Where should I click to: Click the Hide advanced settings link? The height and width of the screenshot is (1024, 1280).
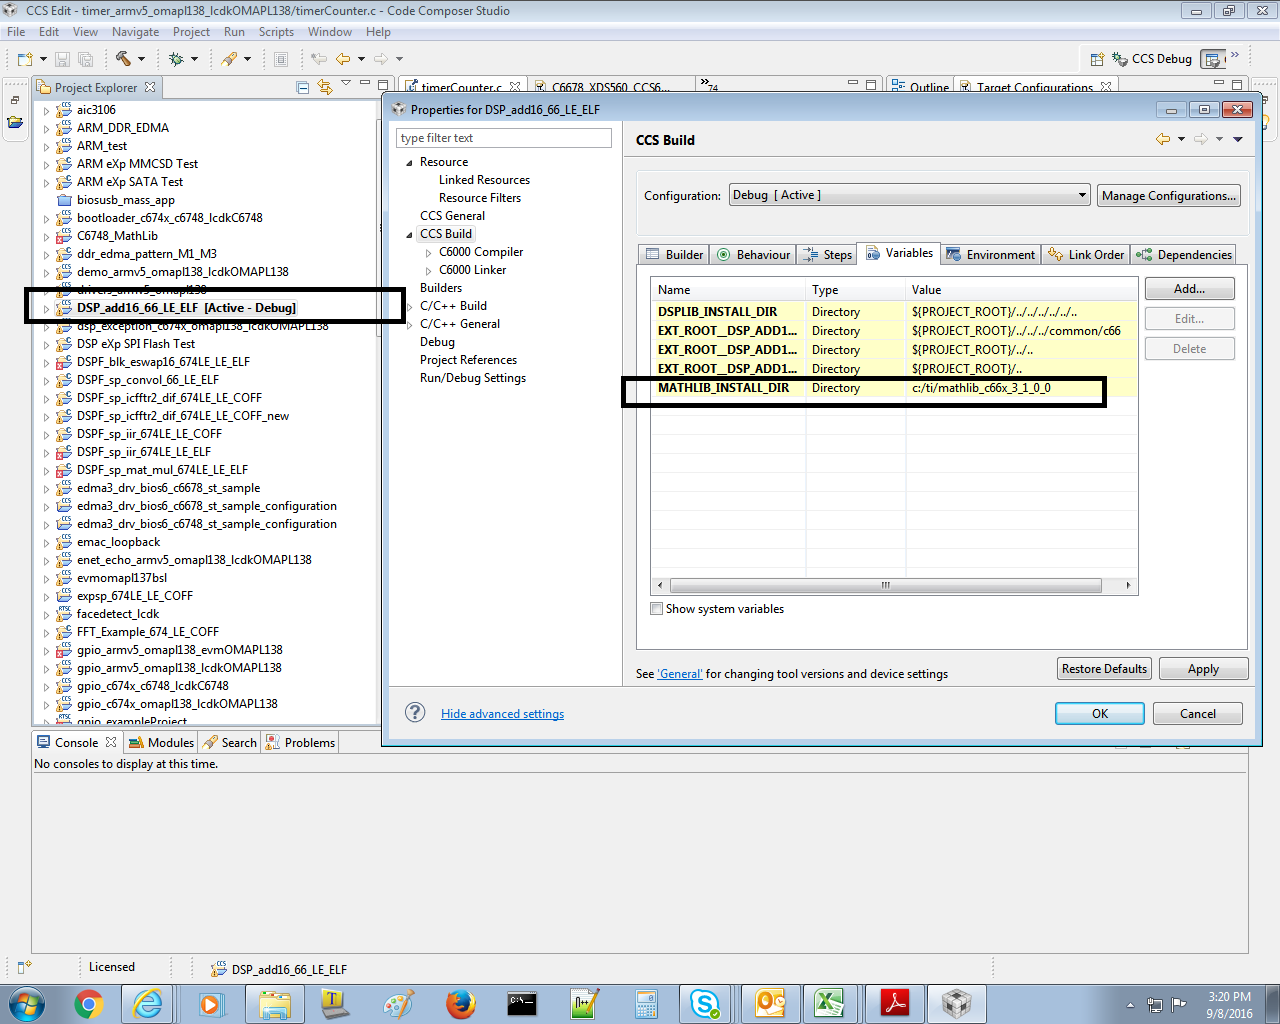point(502,713)
